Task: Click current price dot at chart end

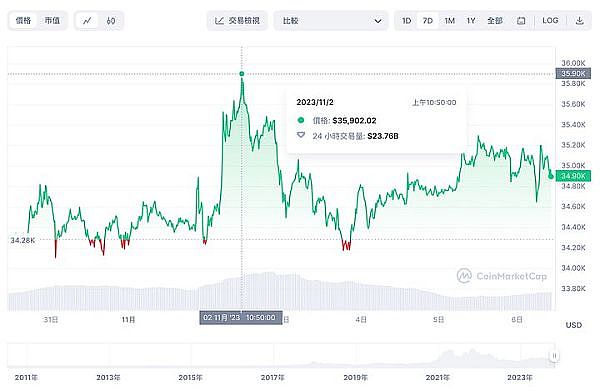Action: coord(551,176)
